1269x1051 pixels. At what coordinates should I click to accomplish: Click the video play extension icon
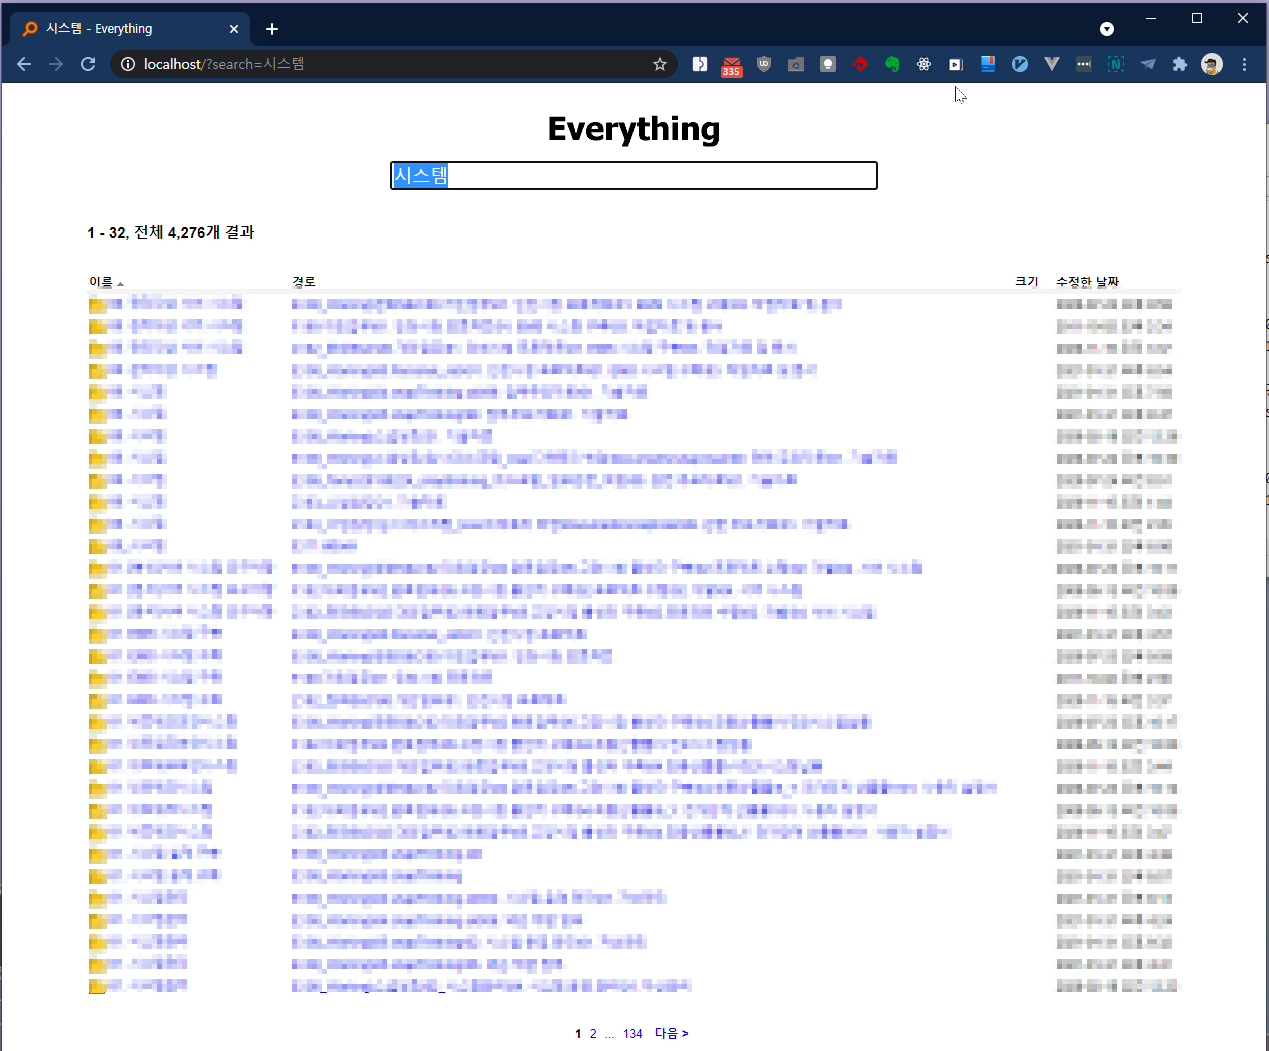click(956, 64)
